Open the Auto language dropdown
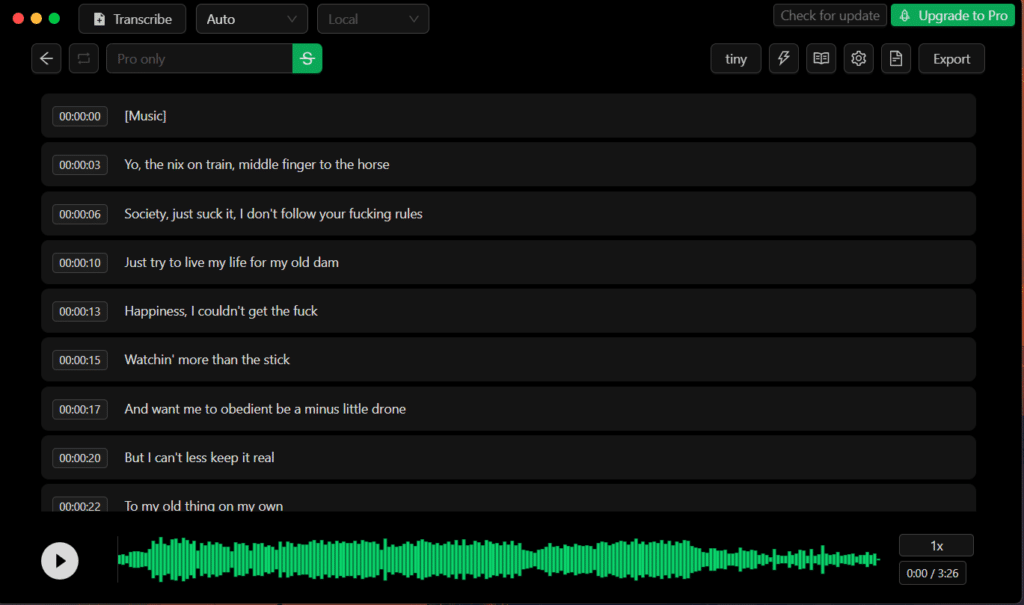This screenshot has height=605, width=1024. [251, 18]
